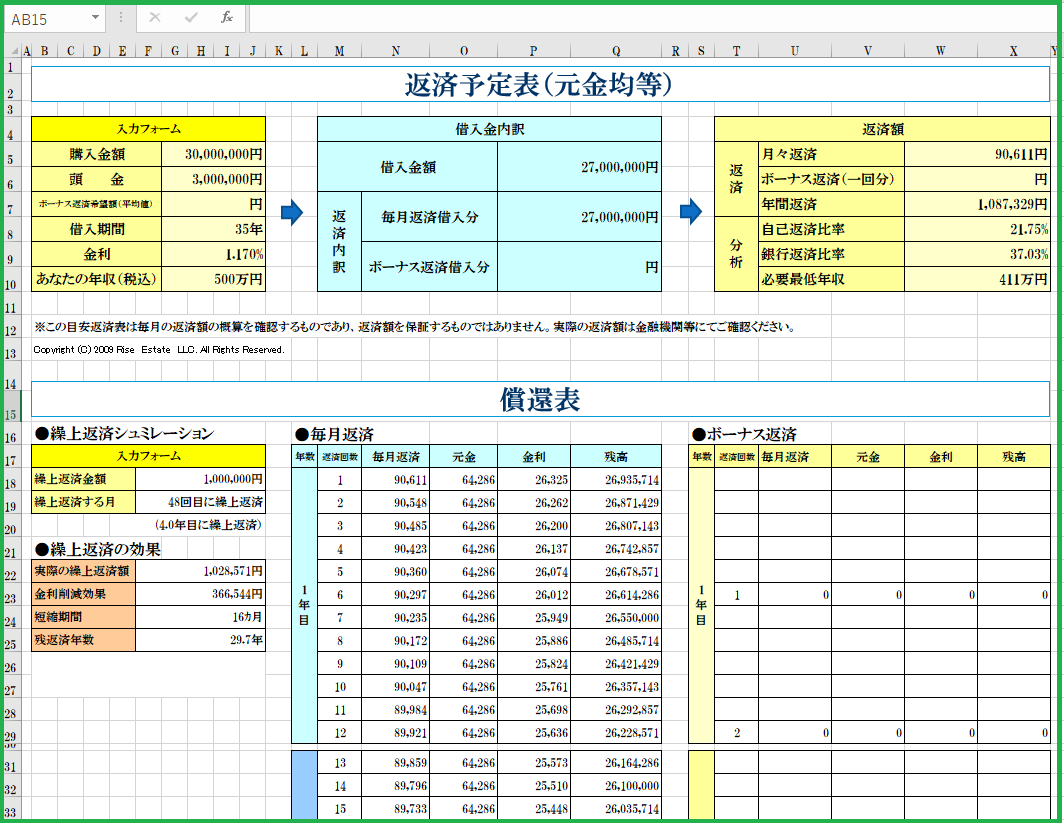This screenshot has height=823, width=1064.
Task: Click balance 26,935,714 in first repayment
Action: click(x=616, y=480)
